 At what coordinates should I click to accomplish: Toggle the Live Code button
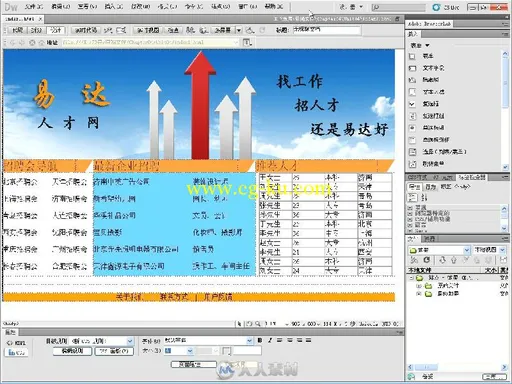tap(86, 30)
